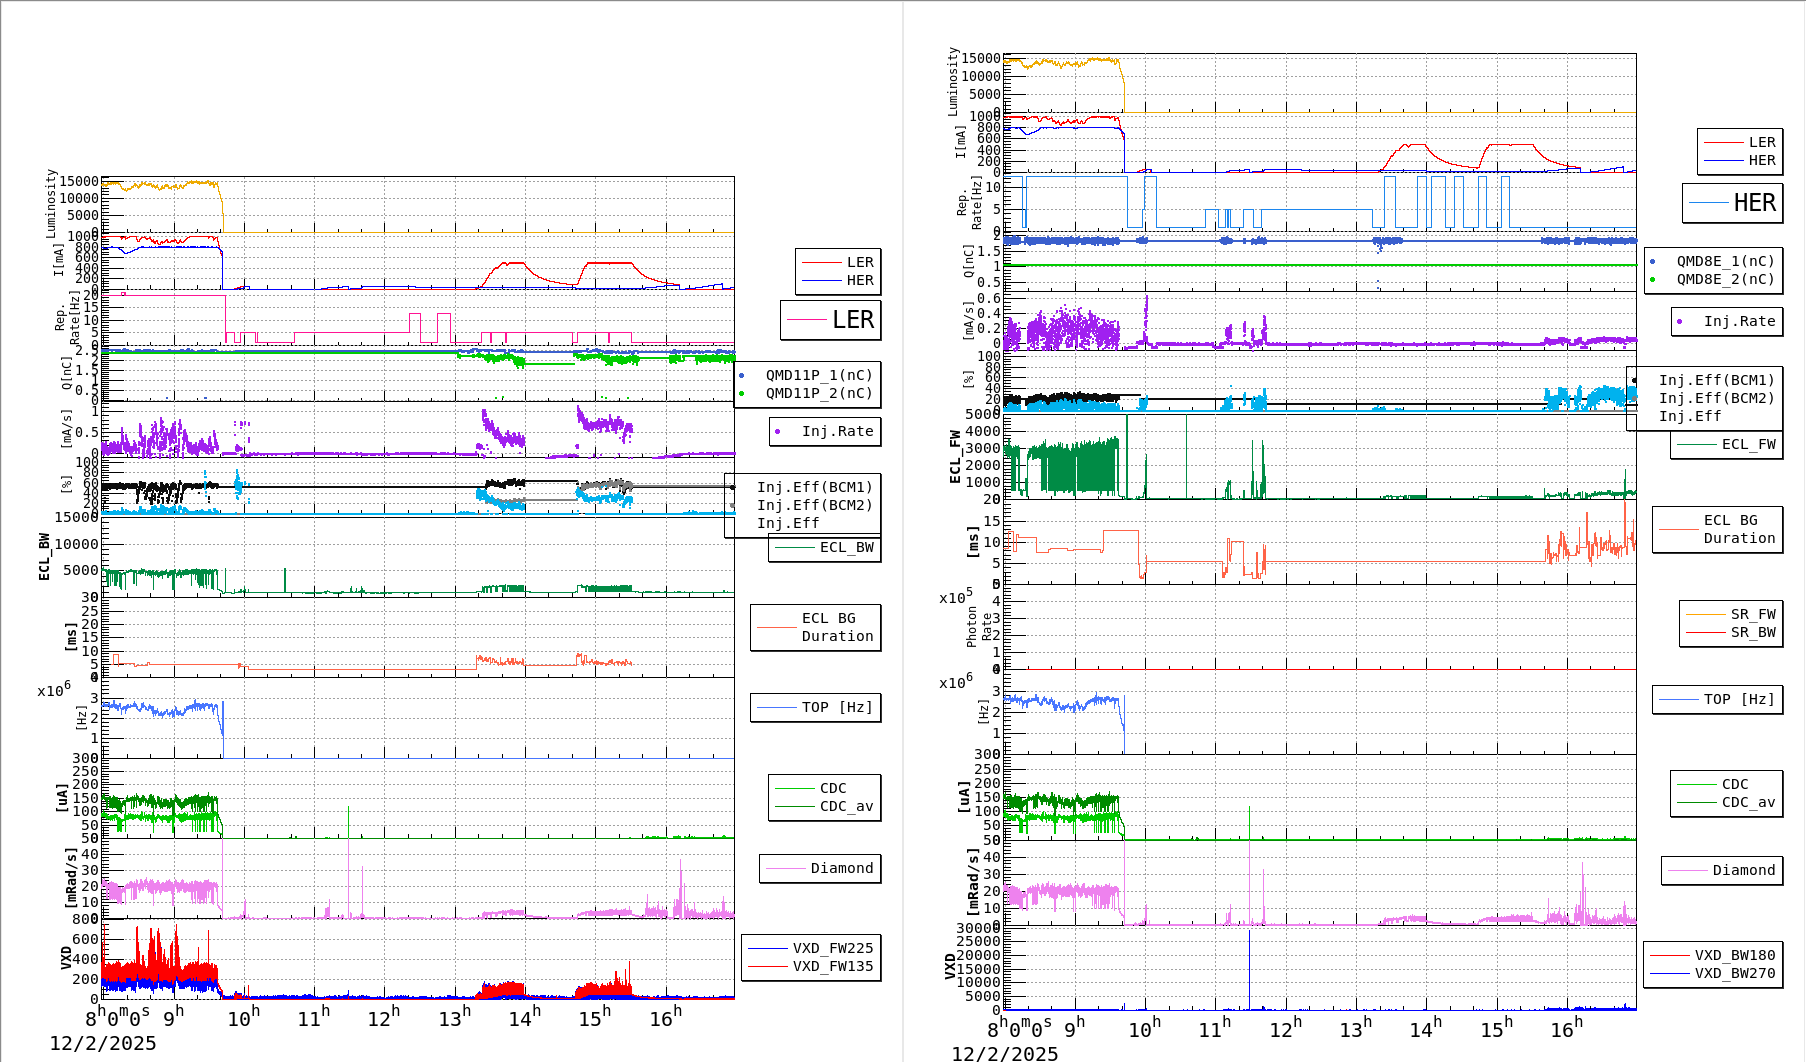Viewport: 1806px width, 1062px height.
Task: Click Inj.Eff(BCM1) in the left panel legend
Action: click(x=814, y=487)
